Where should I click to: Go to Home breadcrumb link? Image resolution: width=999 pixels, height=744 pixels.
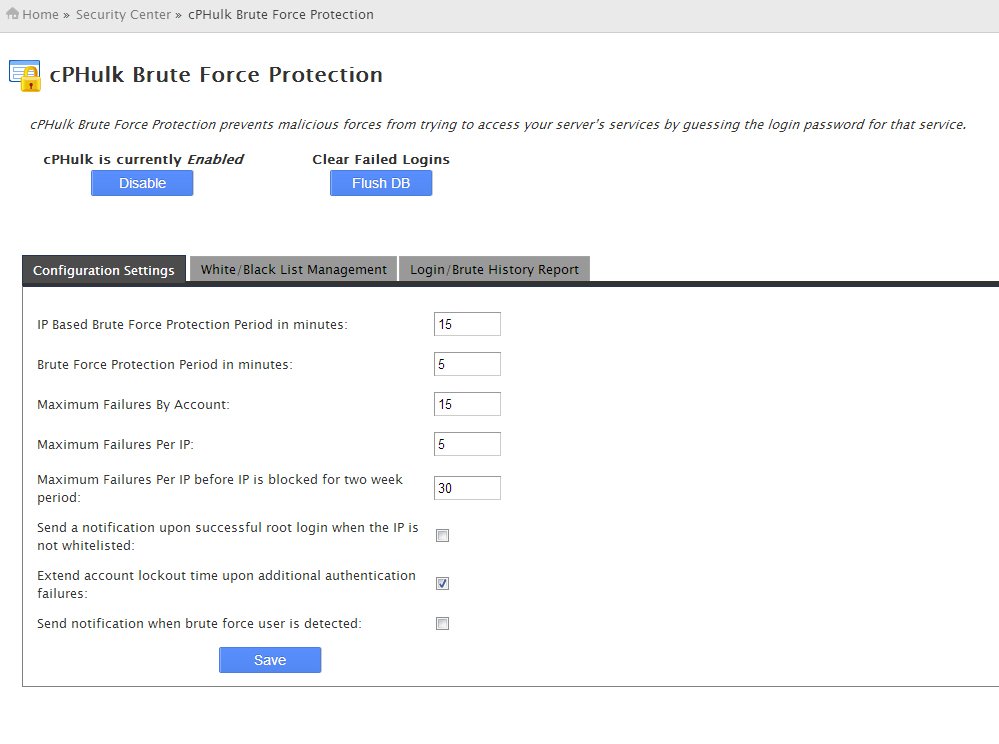[40, 14]
